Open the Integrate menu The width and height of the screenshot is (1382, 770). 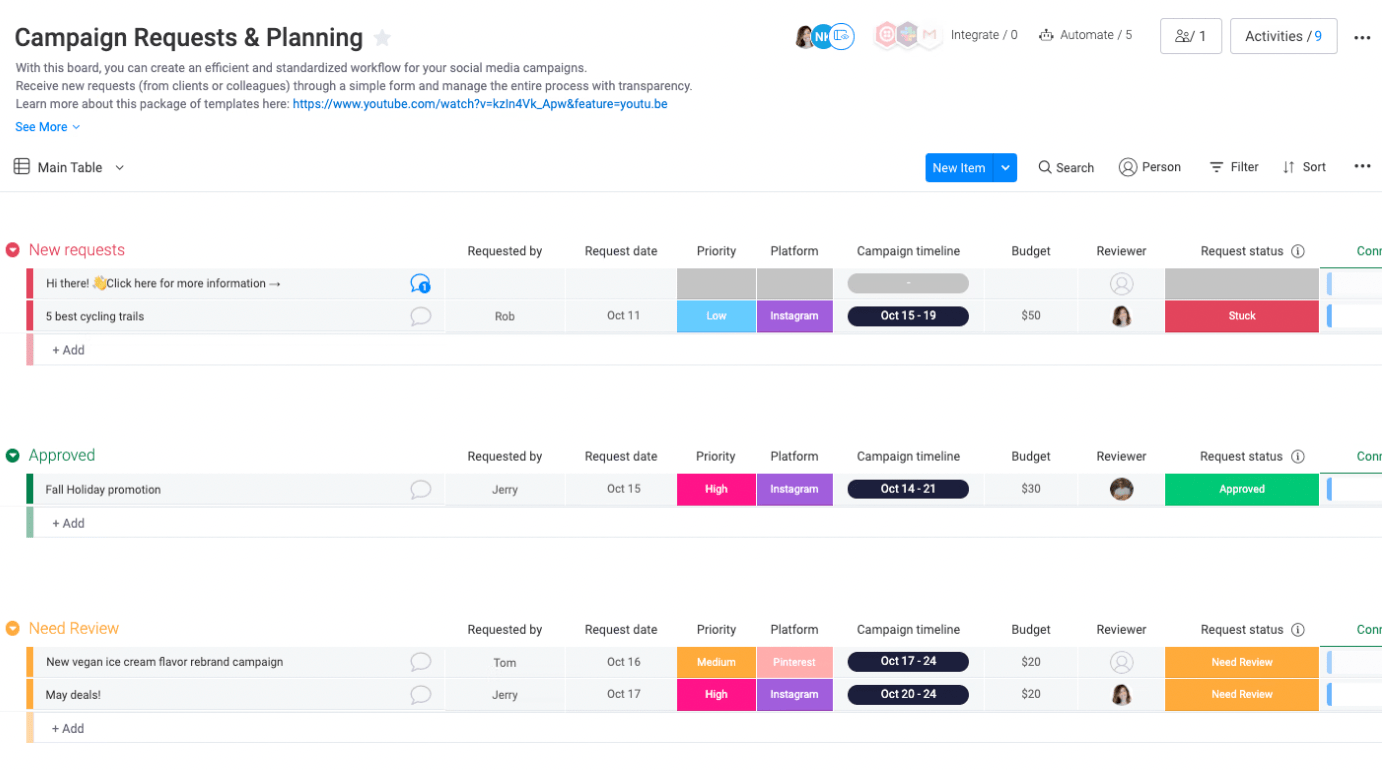(983, 35)
